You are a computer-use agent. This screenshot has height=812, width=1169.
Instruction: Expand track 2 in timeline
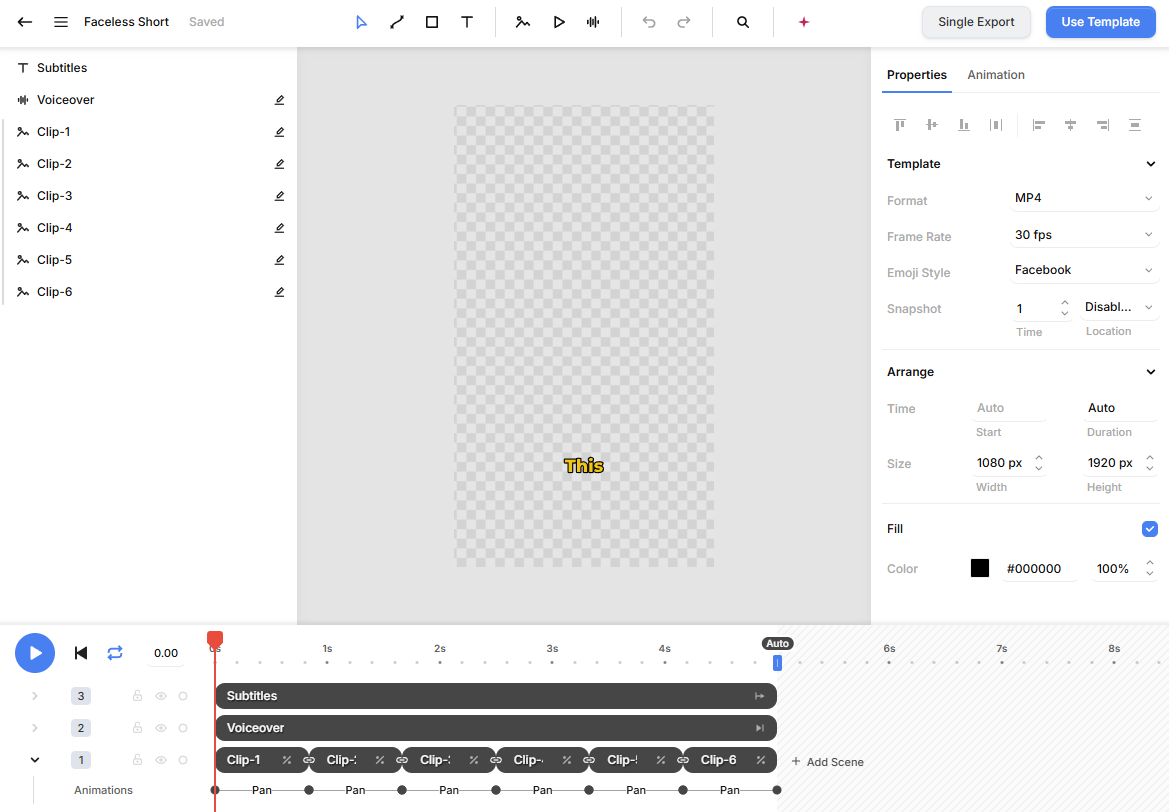[x=34, y=728]
